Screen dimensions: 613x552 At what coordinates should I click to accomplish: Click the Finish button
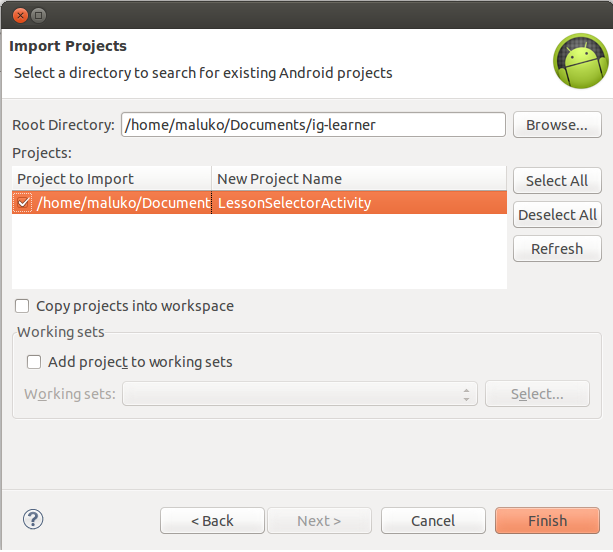pos(547,521)
